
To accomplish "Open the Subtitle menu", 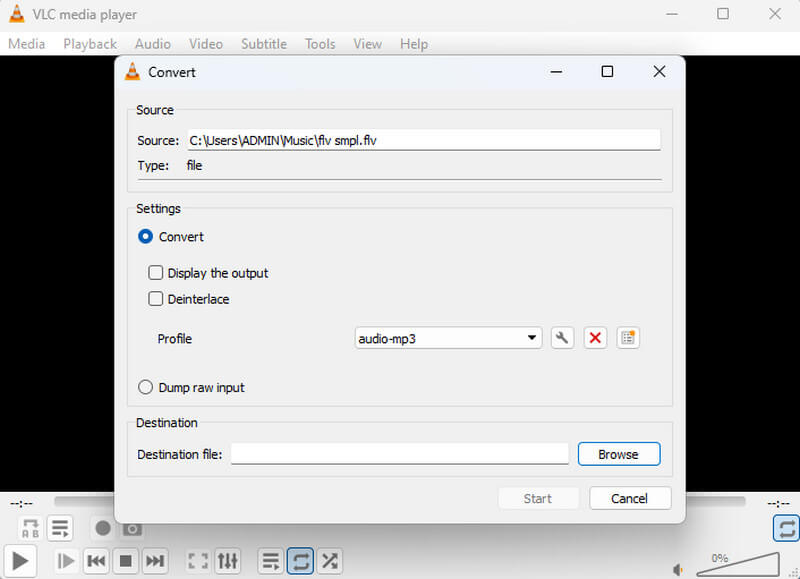I will pos(264,44).
